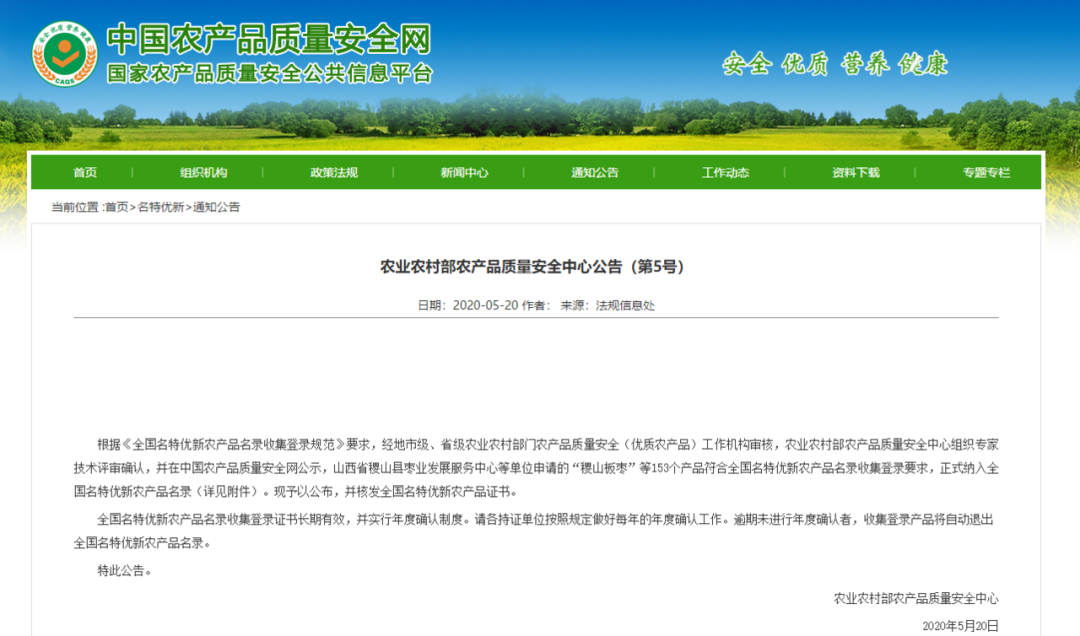Select 新闻中心 in the navigation bar
The width and height of the screenshot is (1080, 636).
click(465, 172)
